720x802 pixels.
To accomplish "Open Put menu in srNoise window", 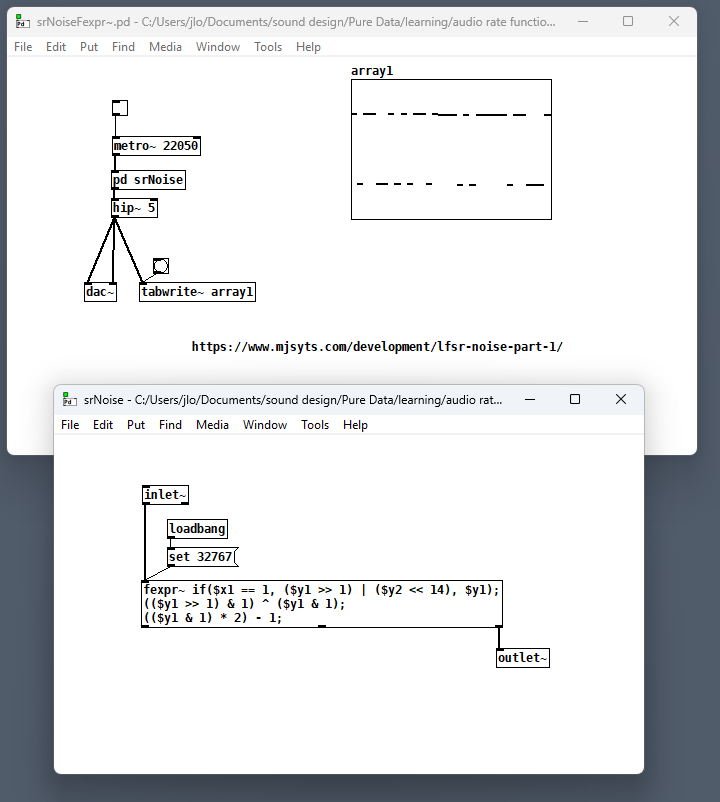I will click(x=136, y=425).
